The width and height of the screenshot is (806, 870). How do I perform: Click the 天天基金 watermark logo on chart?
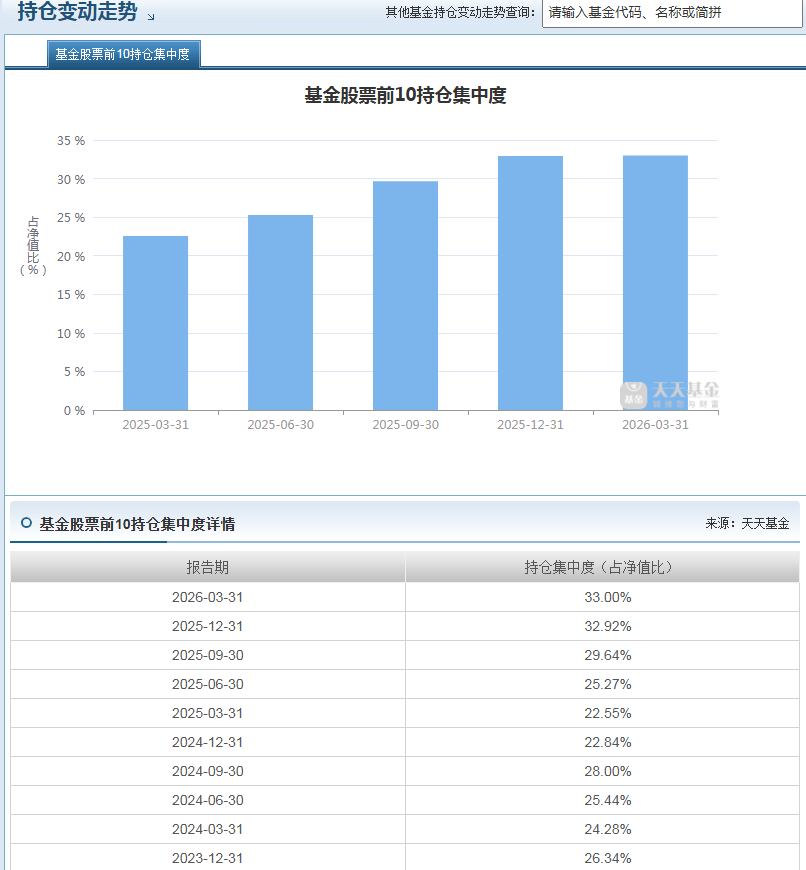tap(669, 395)
